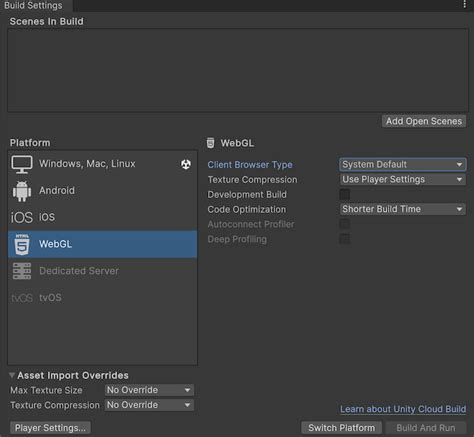Screen dimensions: 474x437
Task: Click the Unity logo beside Windows, Mac, Linux
Action: tap(186, 164)
